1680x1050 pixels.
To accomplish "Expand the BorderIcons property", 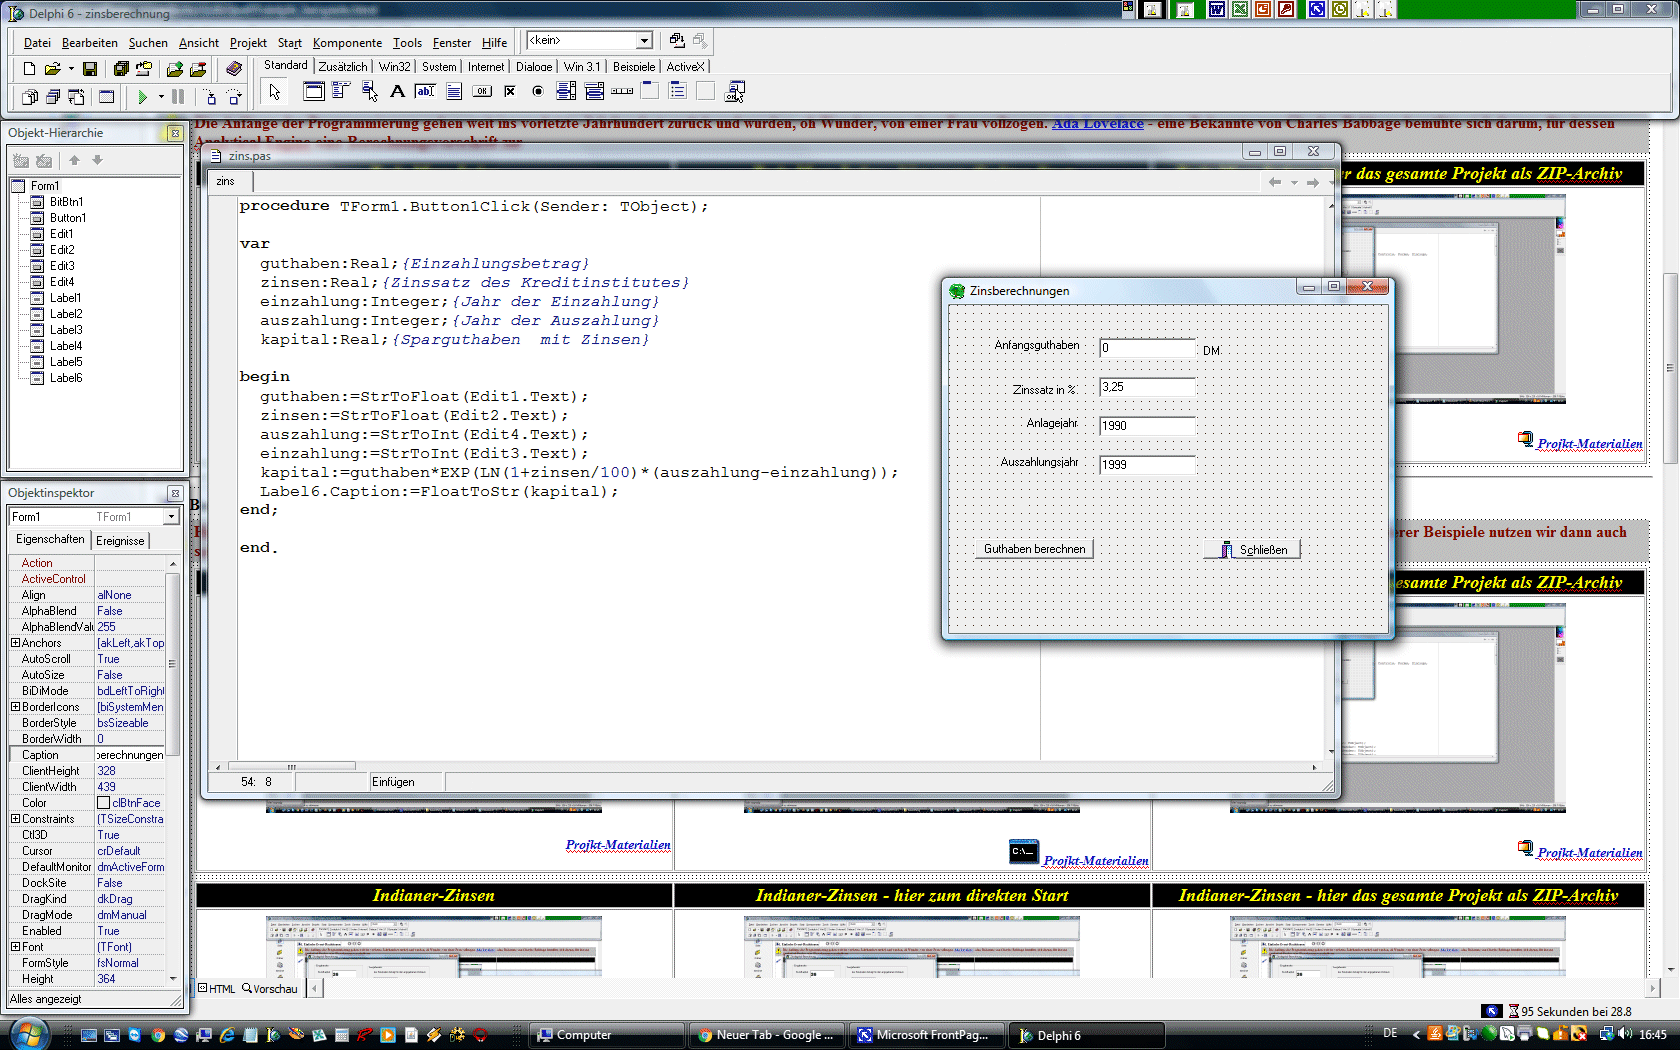I will tap(15, 707).
